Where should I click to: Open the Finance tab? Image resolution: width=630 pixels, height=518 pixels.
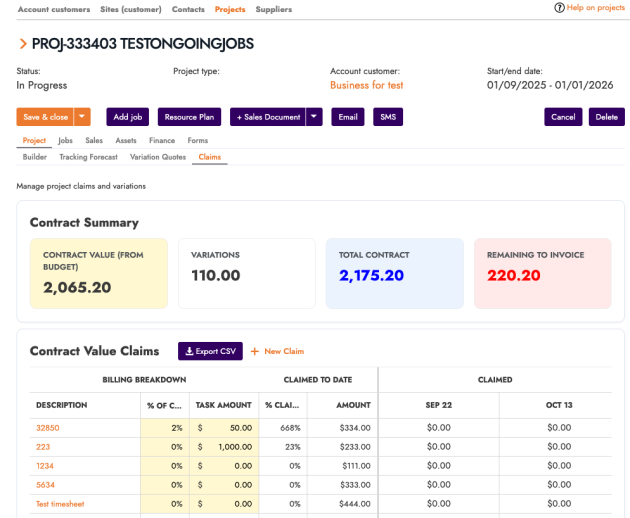[x=161, y=141]
